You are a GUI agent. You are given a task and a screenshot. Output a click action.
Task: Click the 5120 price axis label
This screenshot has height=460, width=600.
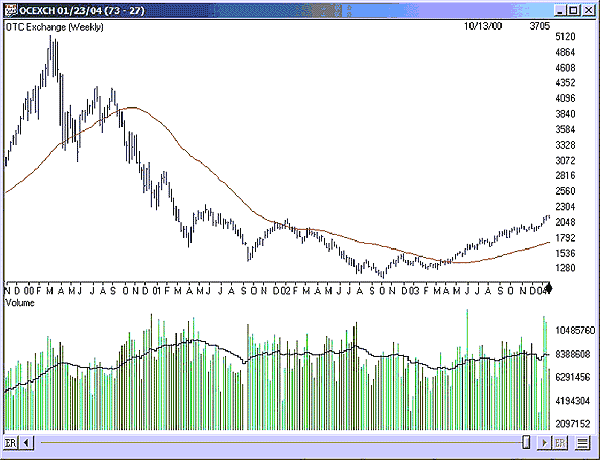[x=565, y=37]
